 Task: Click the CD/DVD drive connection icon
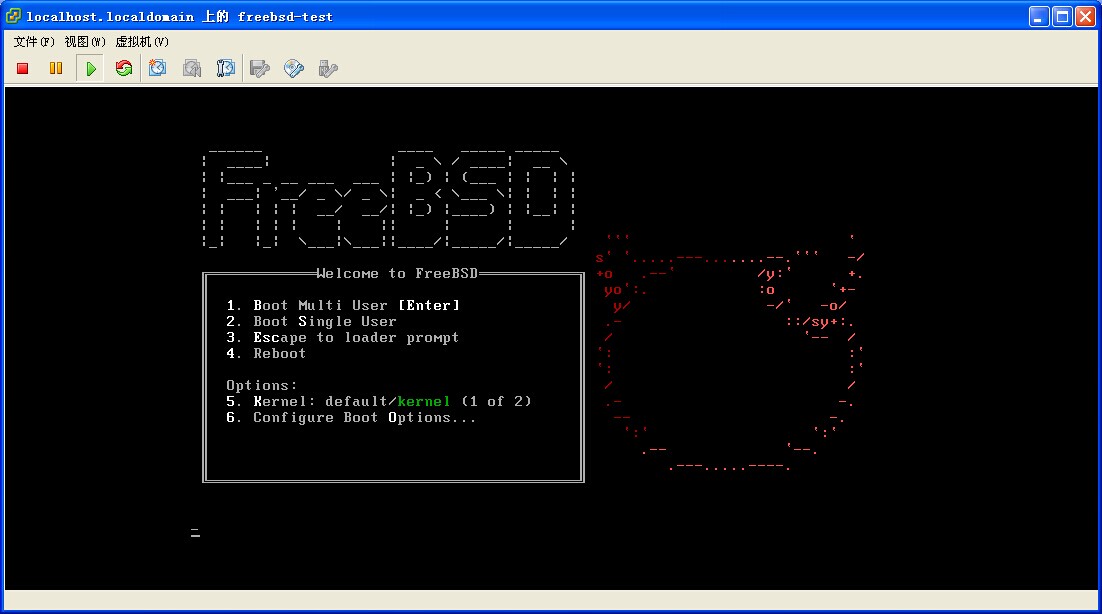pyautogui.click(x=294, y=68)
